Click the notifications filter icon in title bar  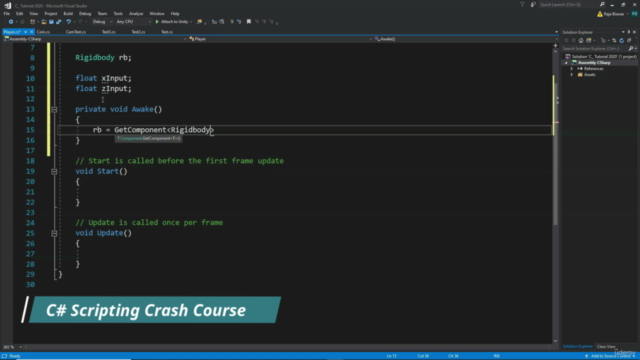[x=522, y=4]
